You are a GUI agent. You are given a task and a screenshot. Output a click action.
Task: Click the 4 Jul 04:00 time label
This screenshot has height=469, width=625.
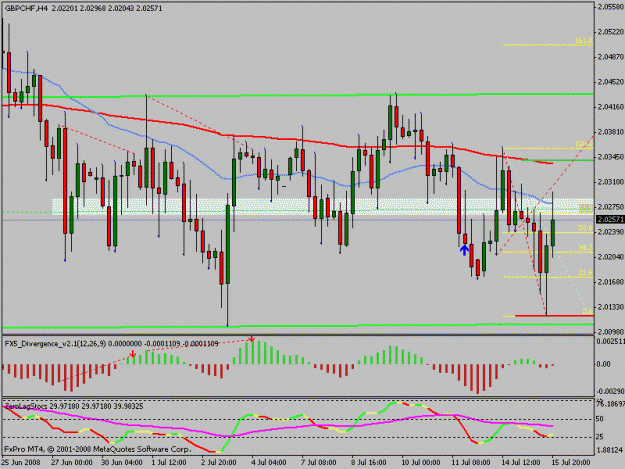269,462
